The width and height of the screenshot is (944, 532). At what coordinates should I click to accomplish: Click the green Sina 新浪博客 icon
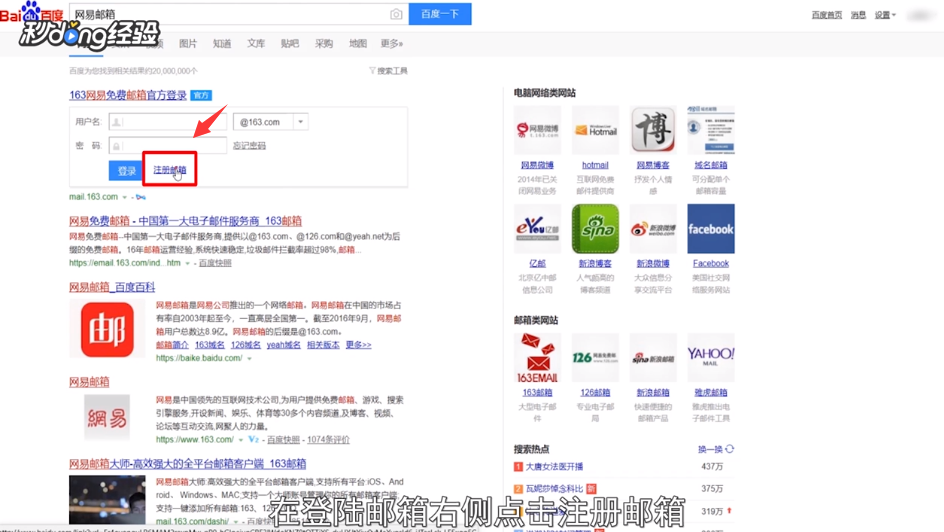point(595,229)
